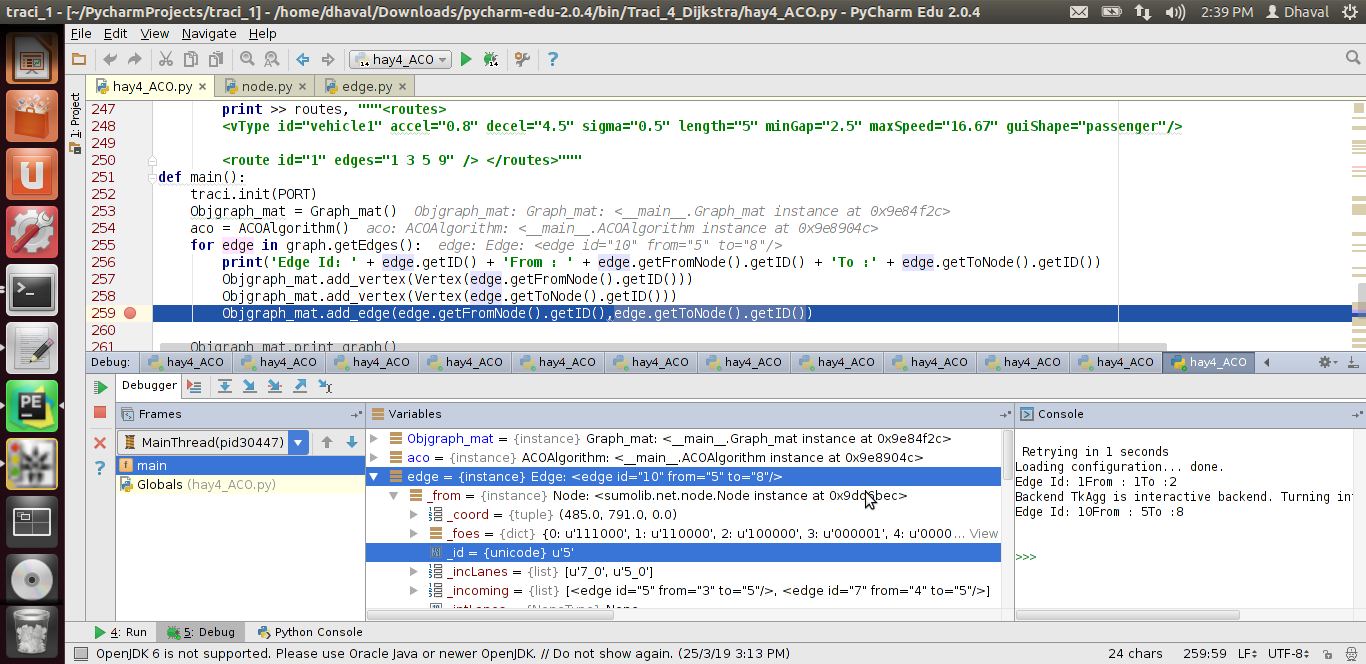The image size is (1366, 664).
Task: Click the View link for _foes
Action: [x=984, y=534]
